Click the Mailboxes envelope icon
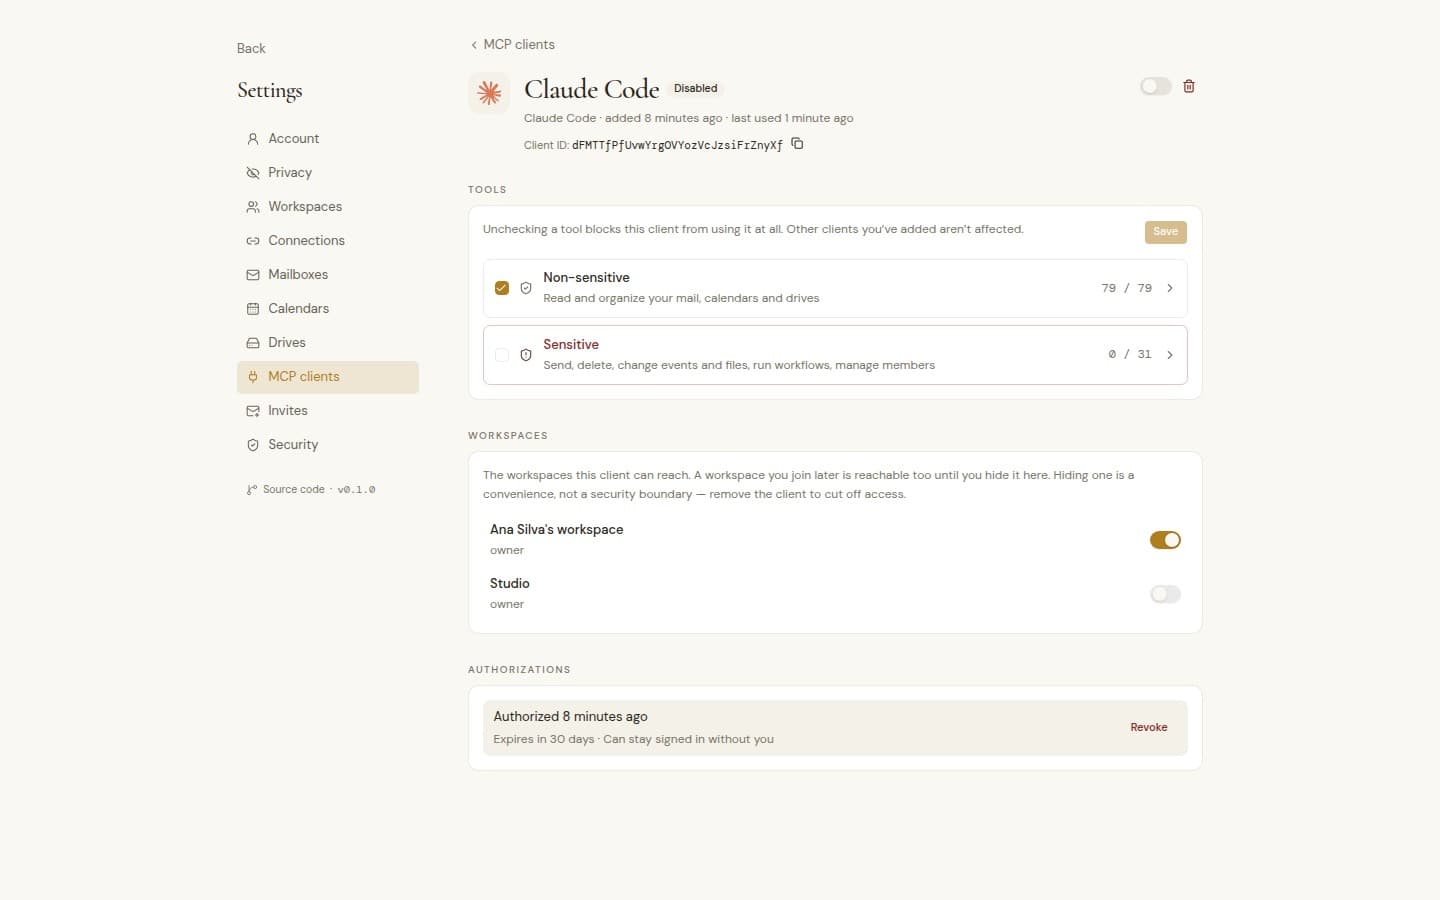This screenshot has width=1440, height=900. click(253, 275)
